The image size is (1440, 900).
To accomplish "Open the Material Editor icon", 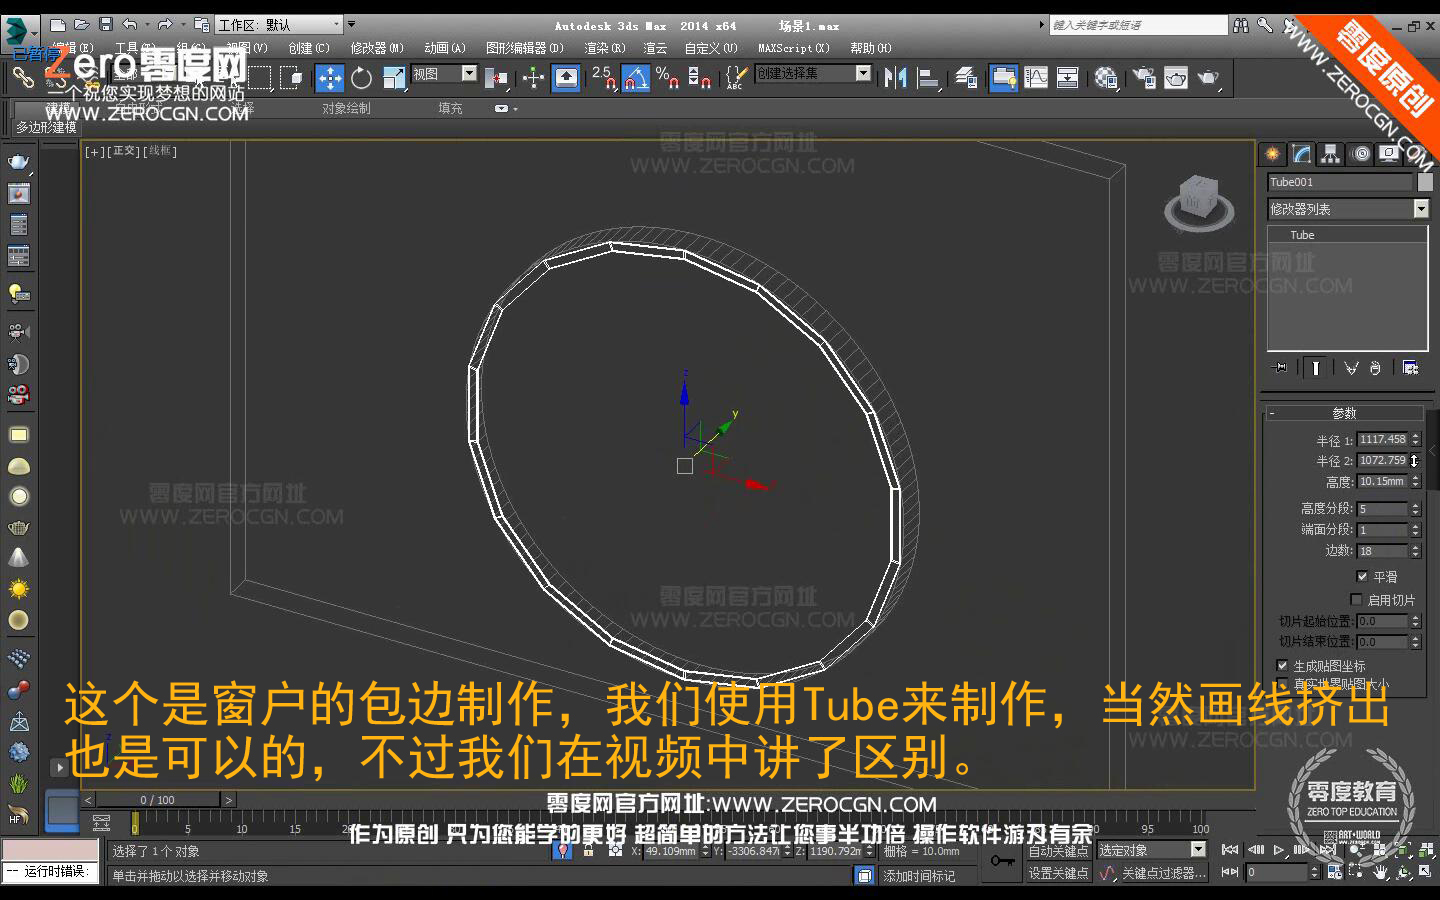I will point(1105,77).
